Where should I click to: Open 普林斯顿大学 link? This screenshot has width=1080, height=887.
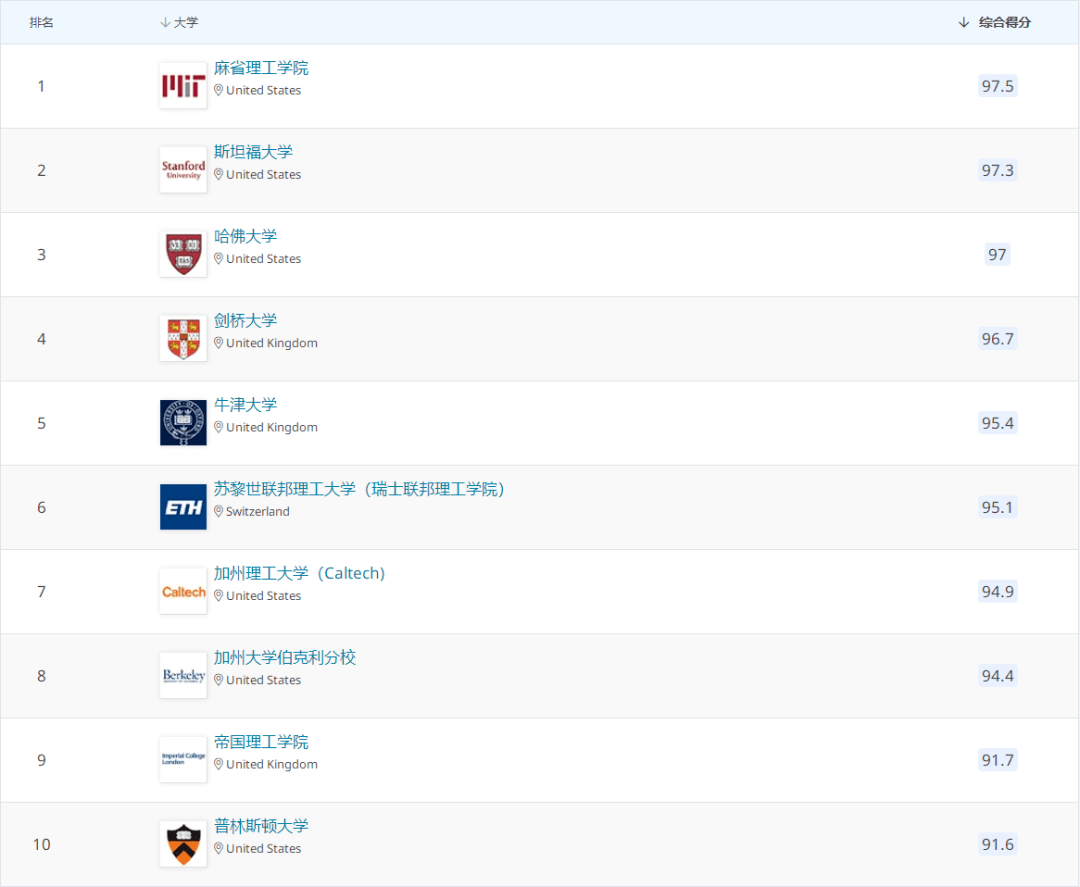(x=261, y=826)
